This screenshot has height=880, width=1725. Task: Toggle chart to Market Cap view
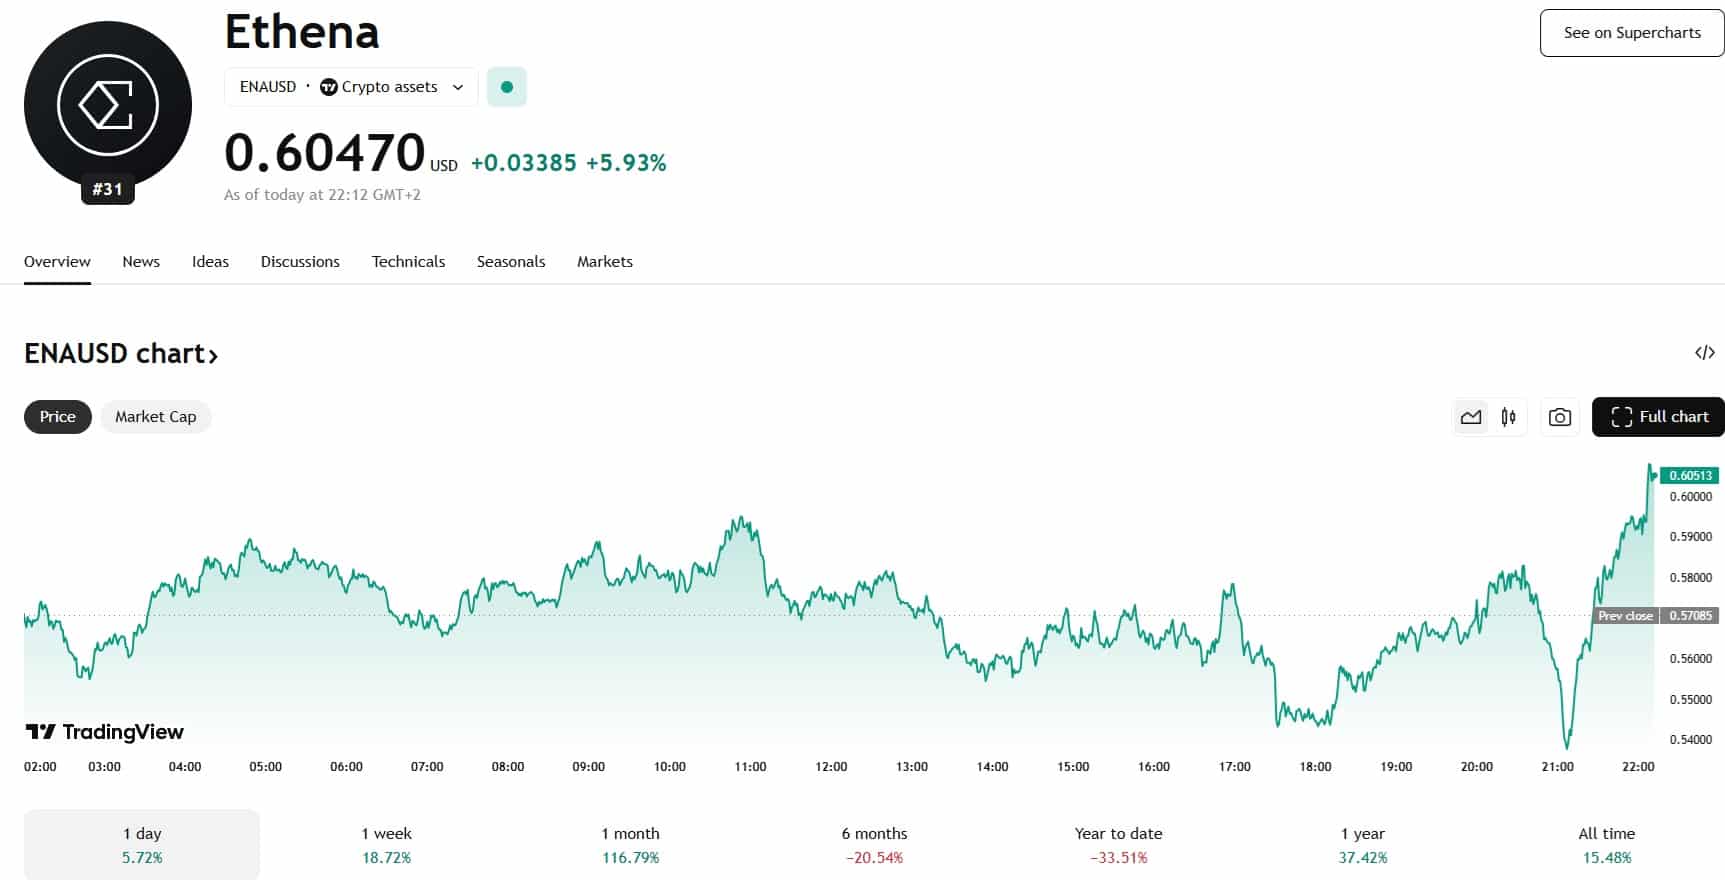(x=155, y=417)
